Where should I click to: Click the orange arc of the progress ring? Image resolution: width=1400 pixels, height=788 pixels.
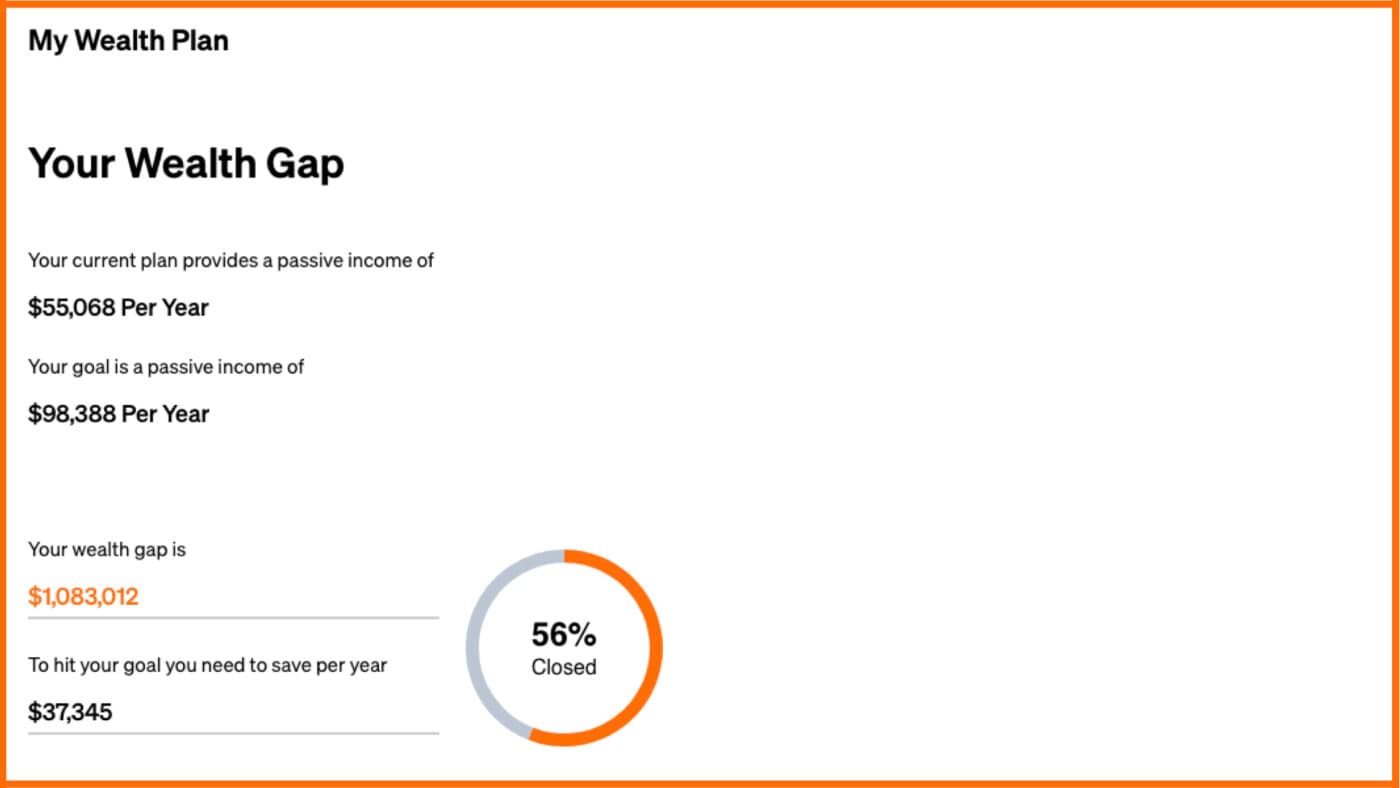(x=656, y=648)
